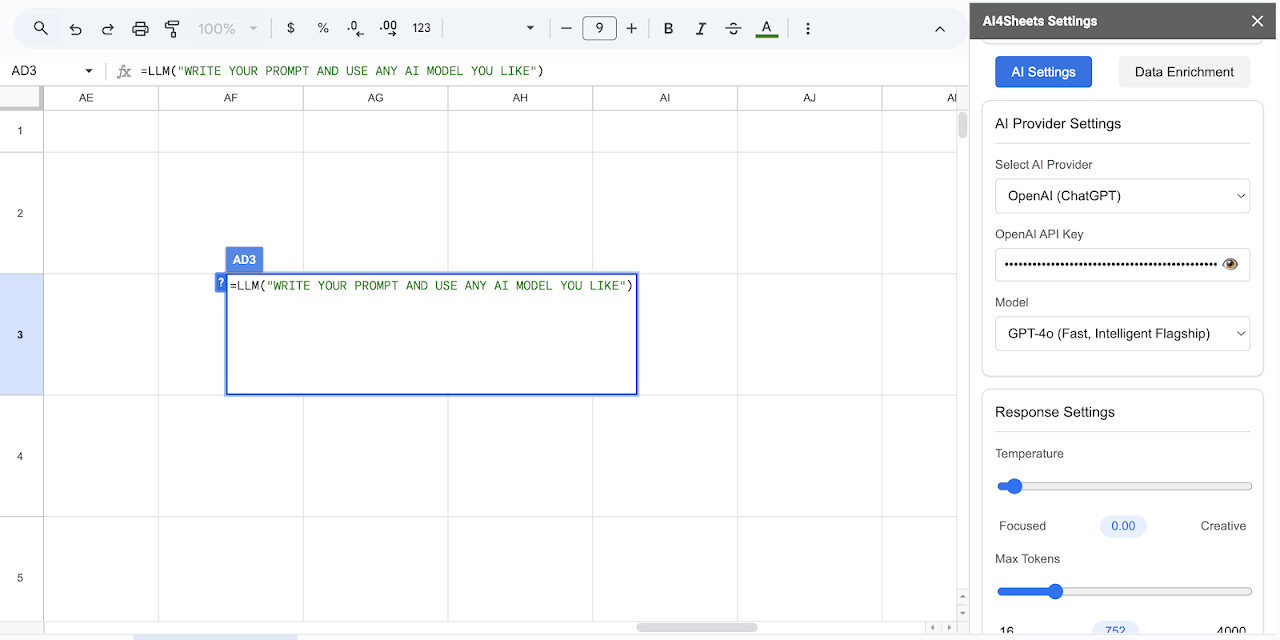Viewport: 1280px width, 640px height.
Task: Click the select-all corner box
Action: click(x=21, y=98)
